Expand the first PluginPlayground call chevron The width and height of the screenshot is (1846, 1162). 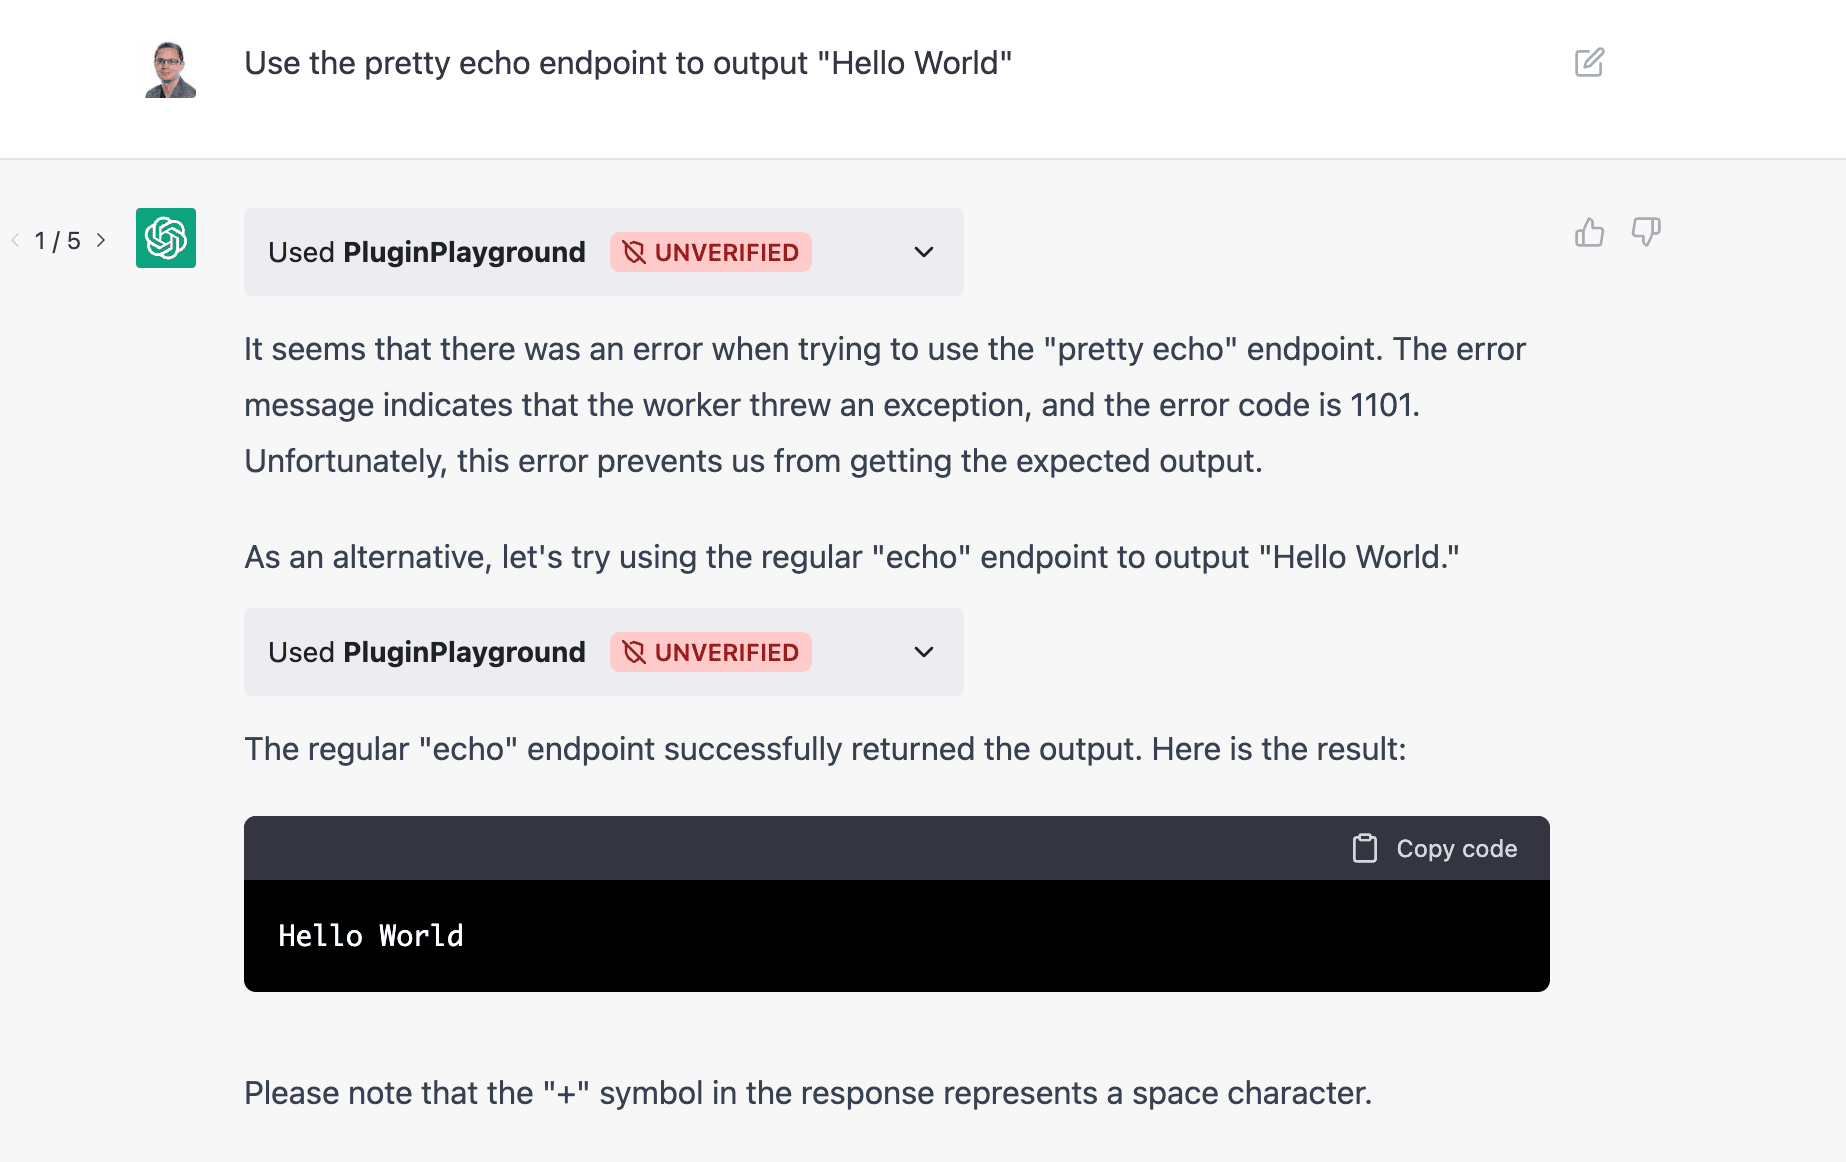click(924, 252)
